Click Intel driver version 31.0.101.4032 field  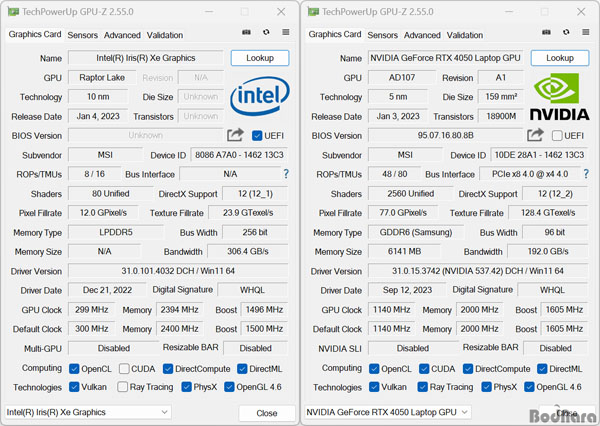[x=178, y=271]
